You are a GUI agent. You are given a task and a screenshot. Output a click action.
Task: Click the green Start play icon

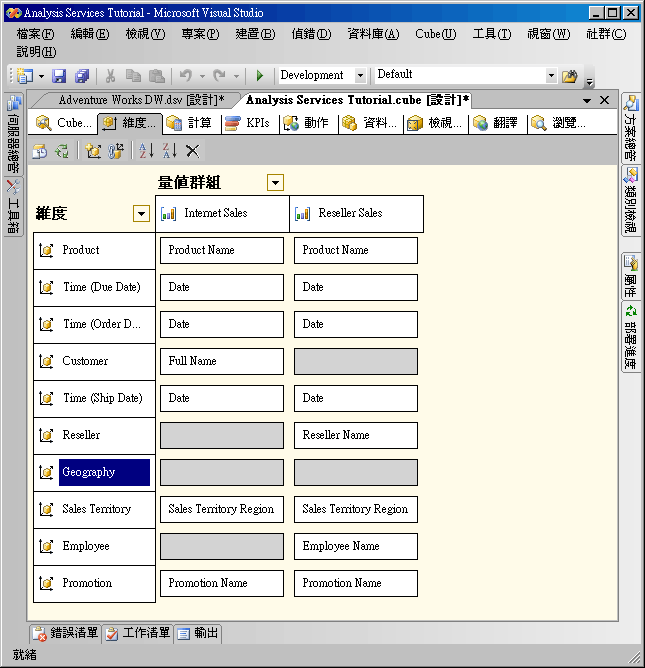point(259,76)
